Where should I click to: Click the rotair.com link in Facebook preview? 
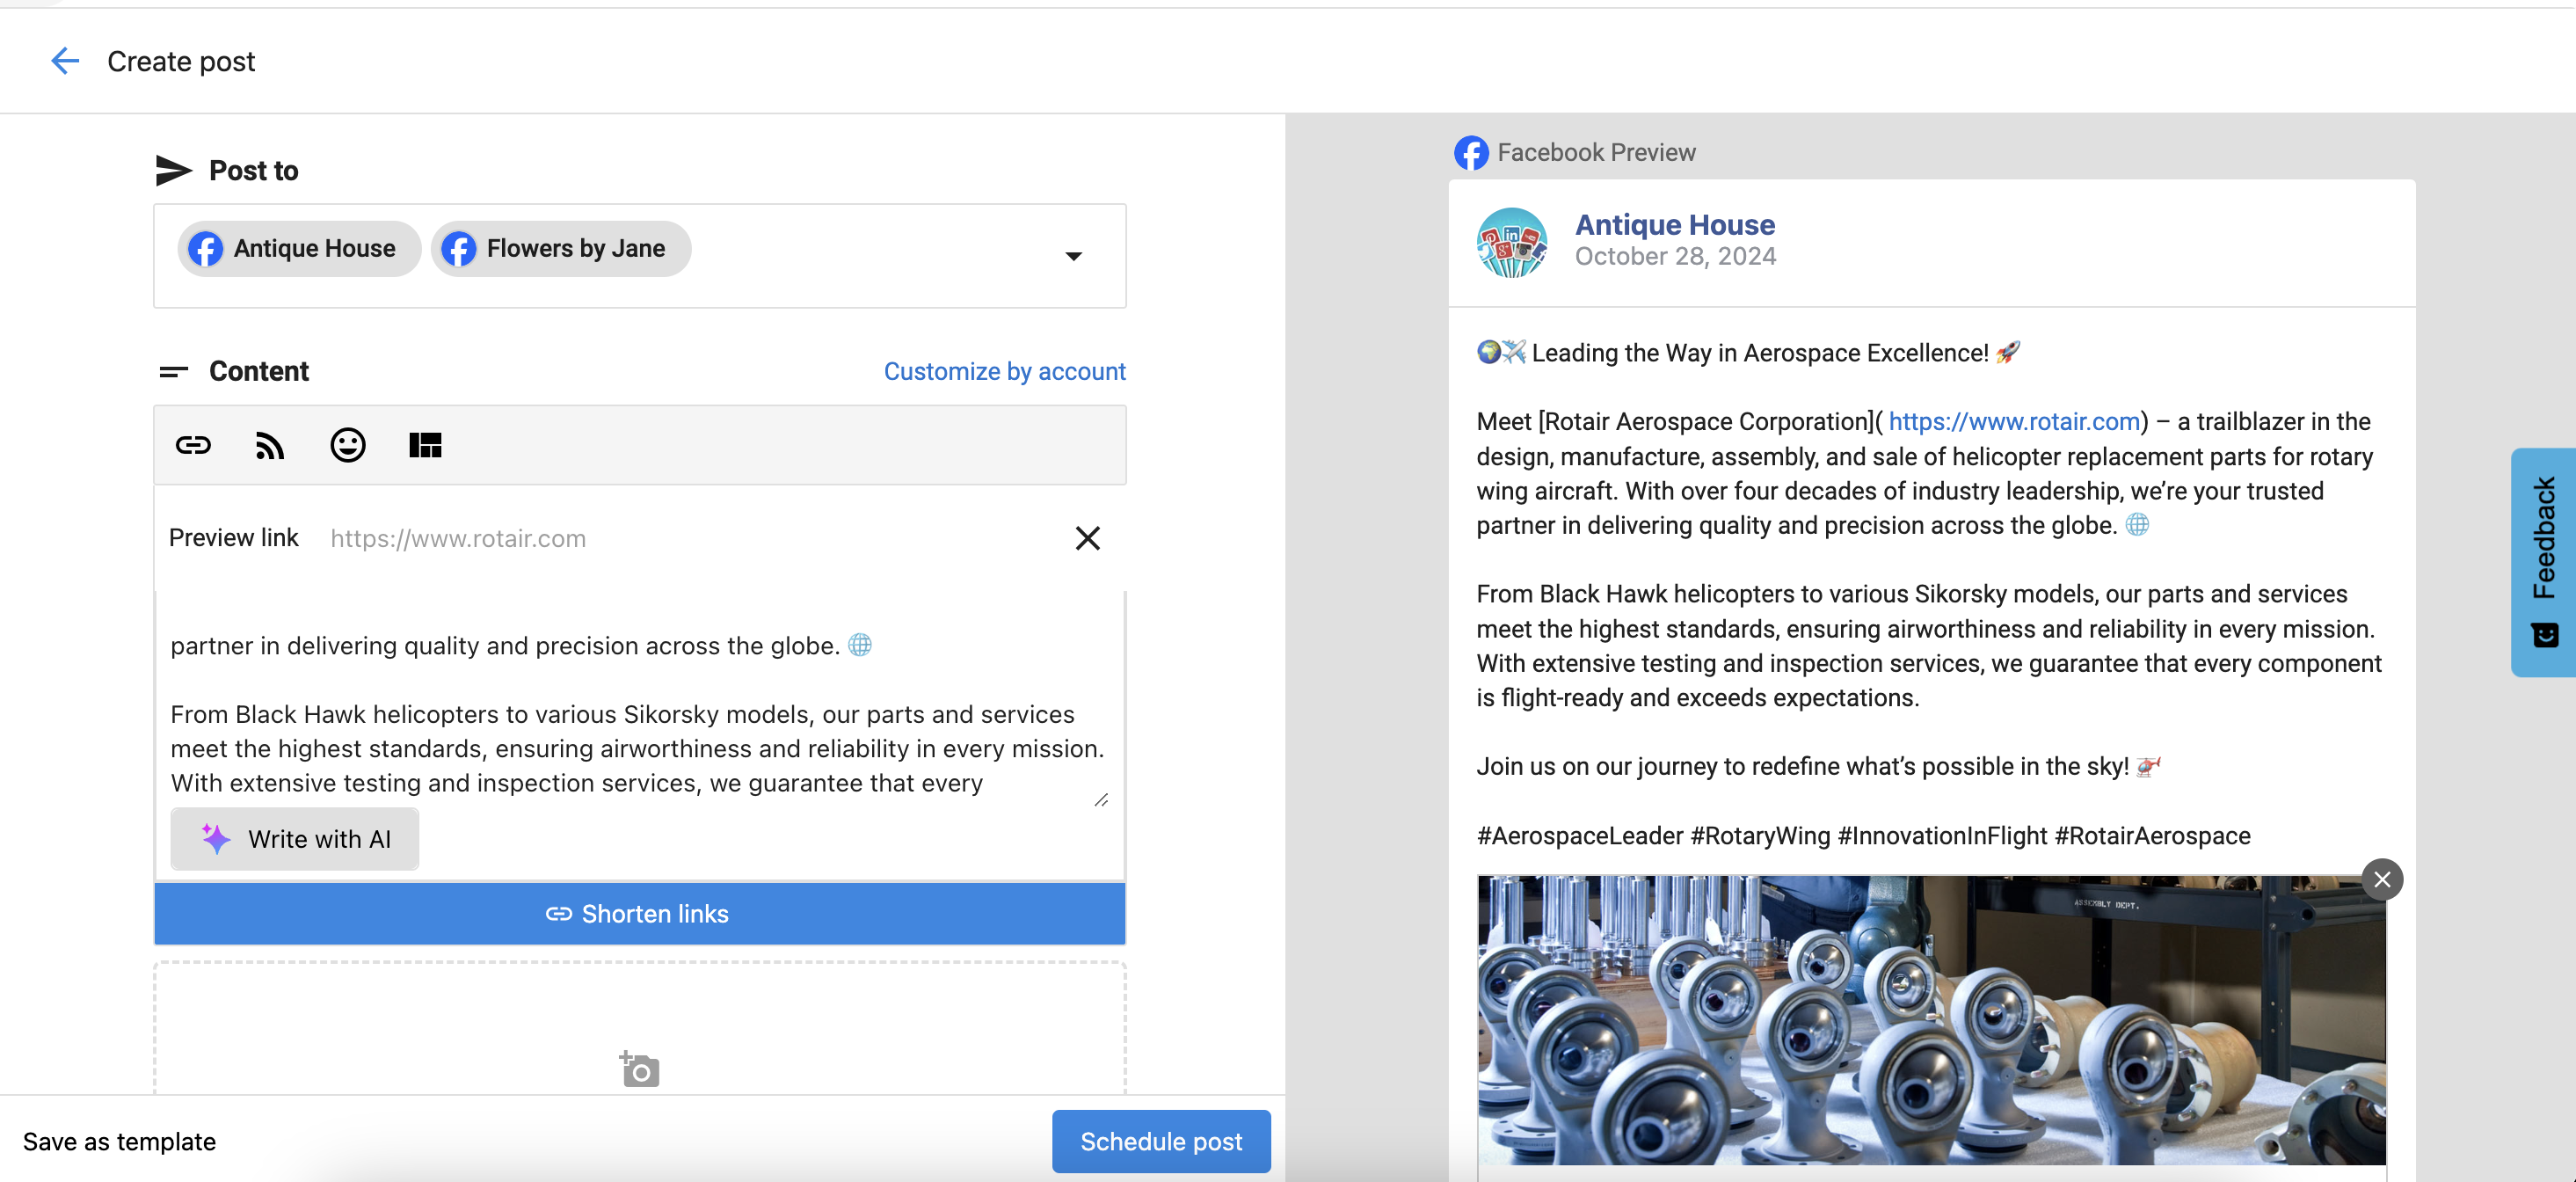click(2013, 422)
